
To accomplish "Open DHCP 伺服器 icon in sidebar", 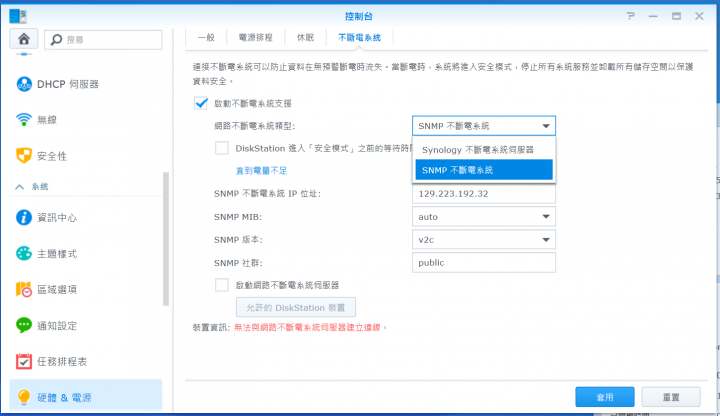I will 24,84.
